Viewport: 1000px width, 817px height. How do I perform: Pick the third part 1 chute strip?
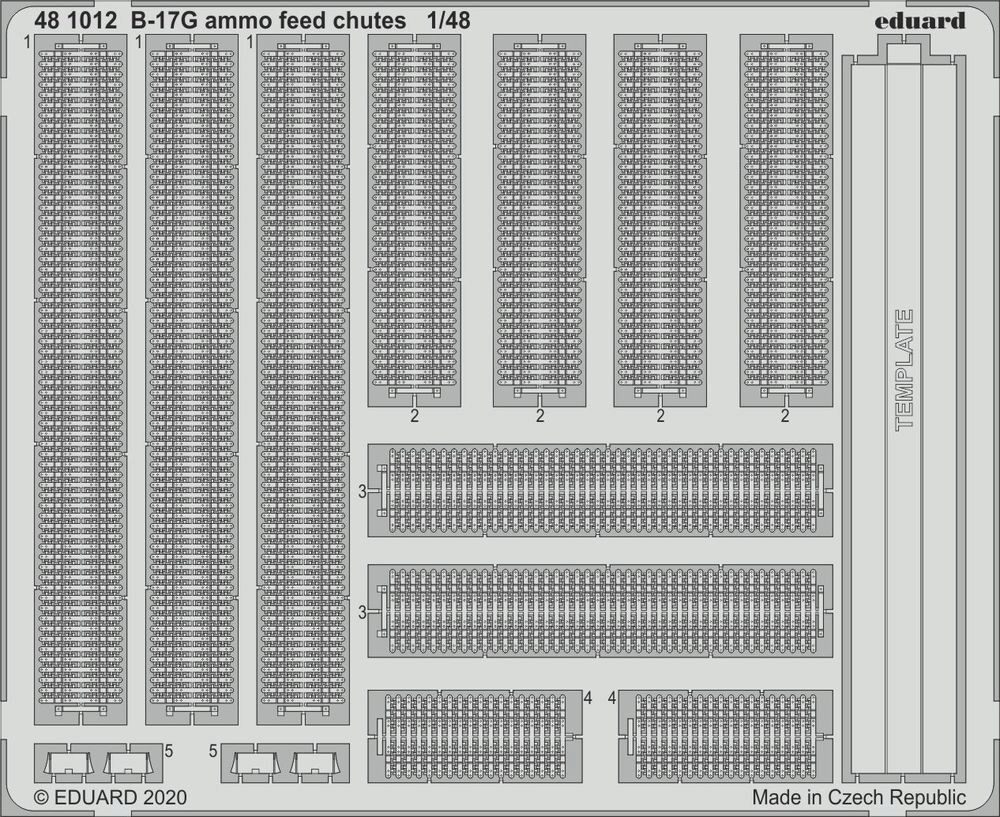click(302, 380)
